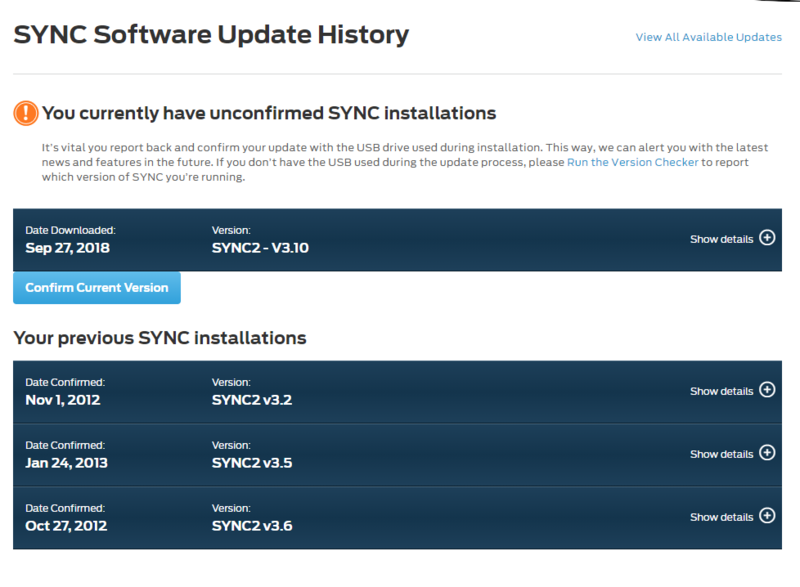Follow the Run the Version Checker link
Viewport: 800px width, 587px height.
point(633,162)
